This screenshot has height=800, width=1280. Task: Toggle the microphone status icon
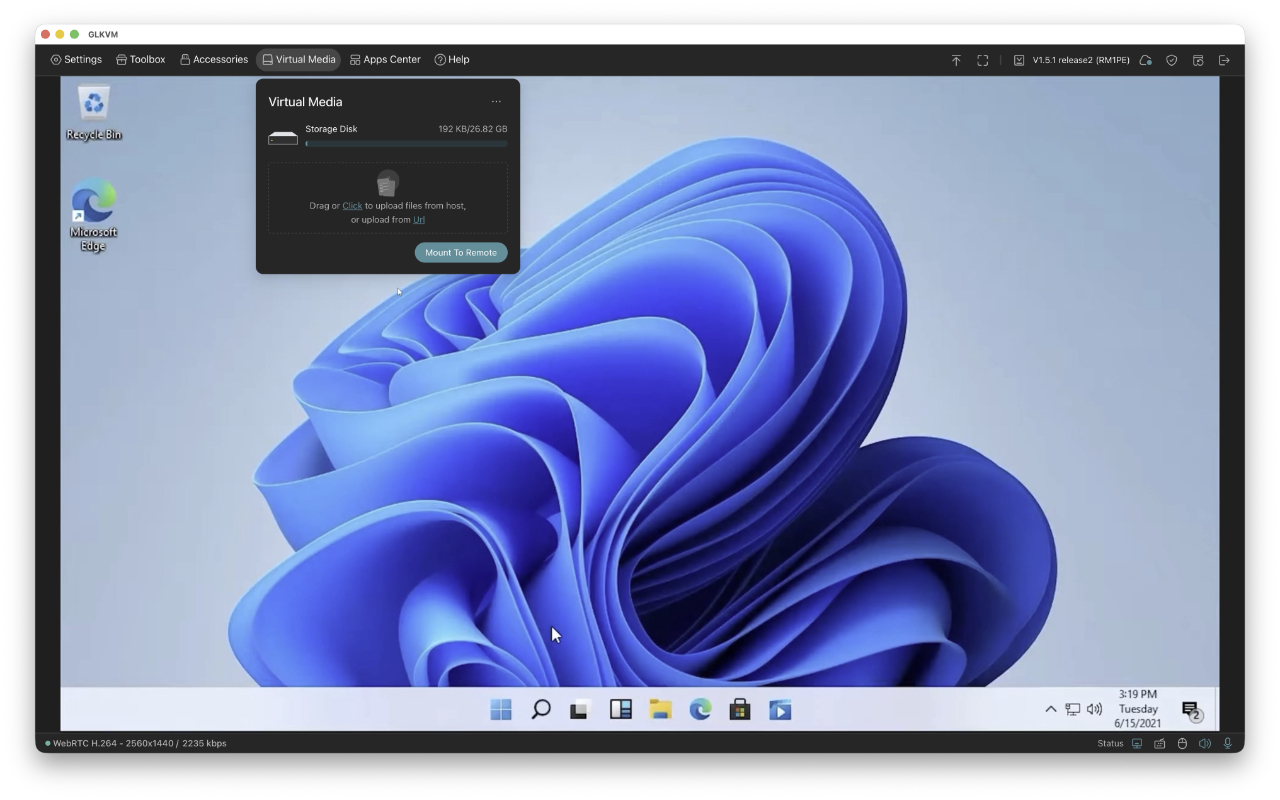[1228, 743]
